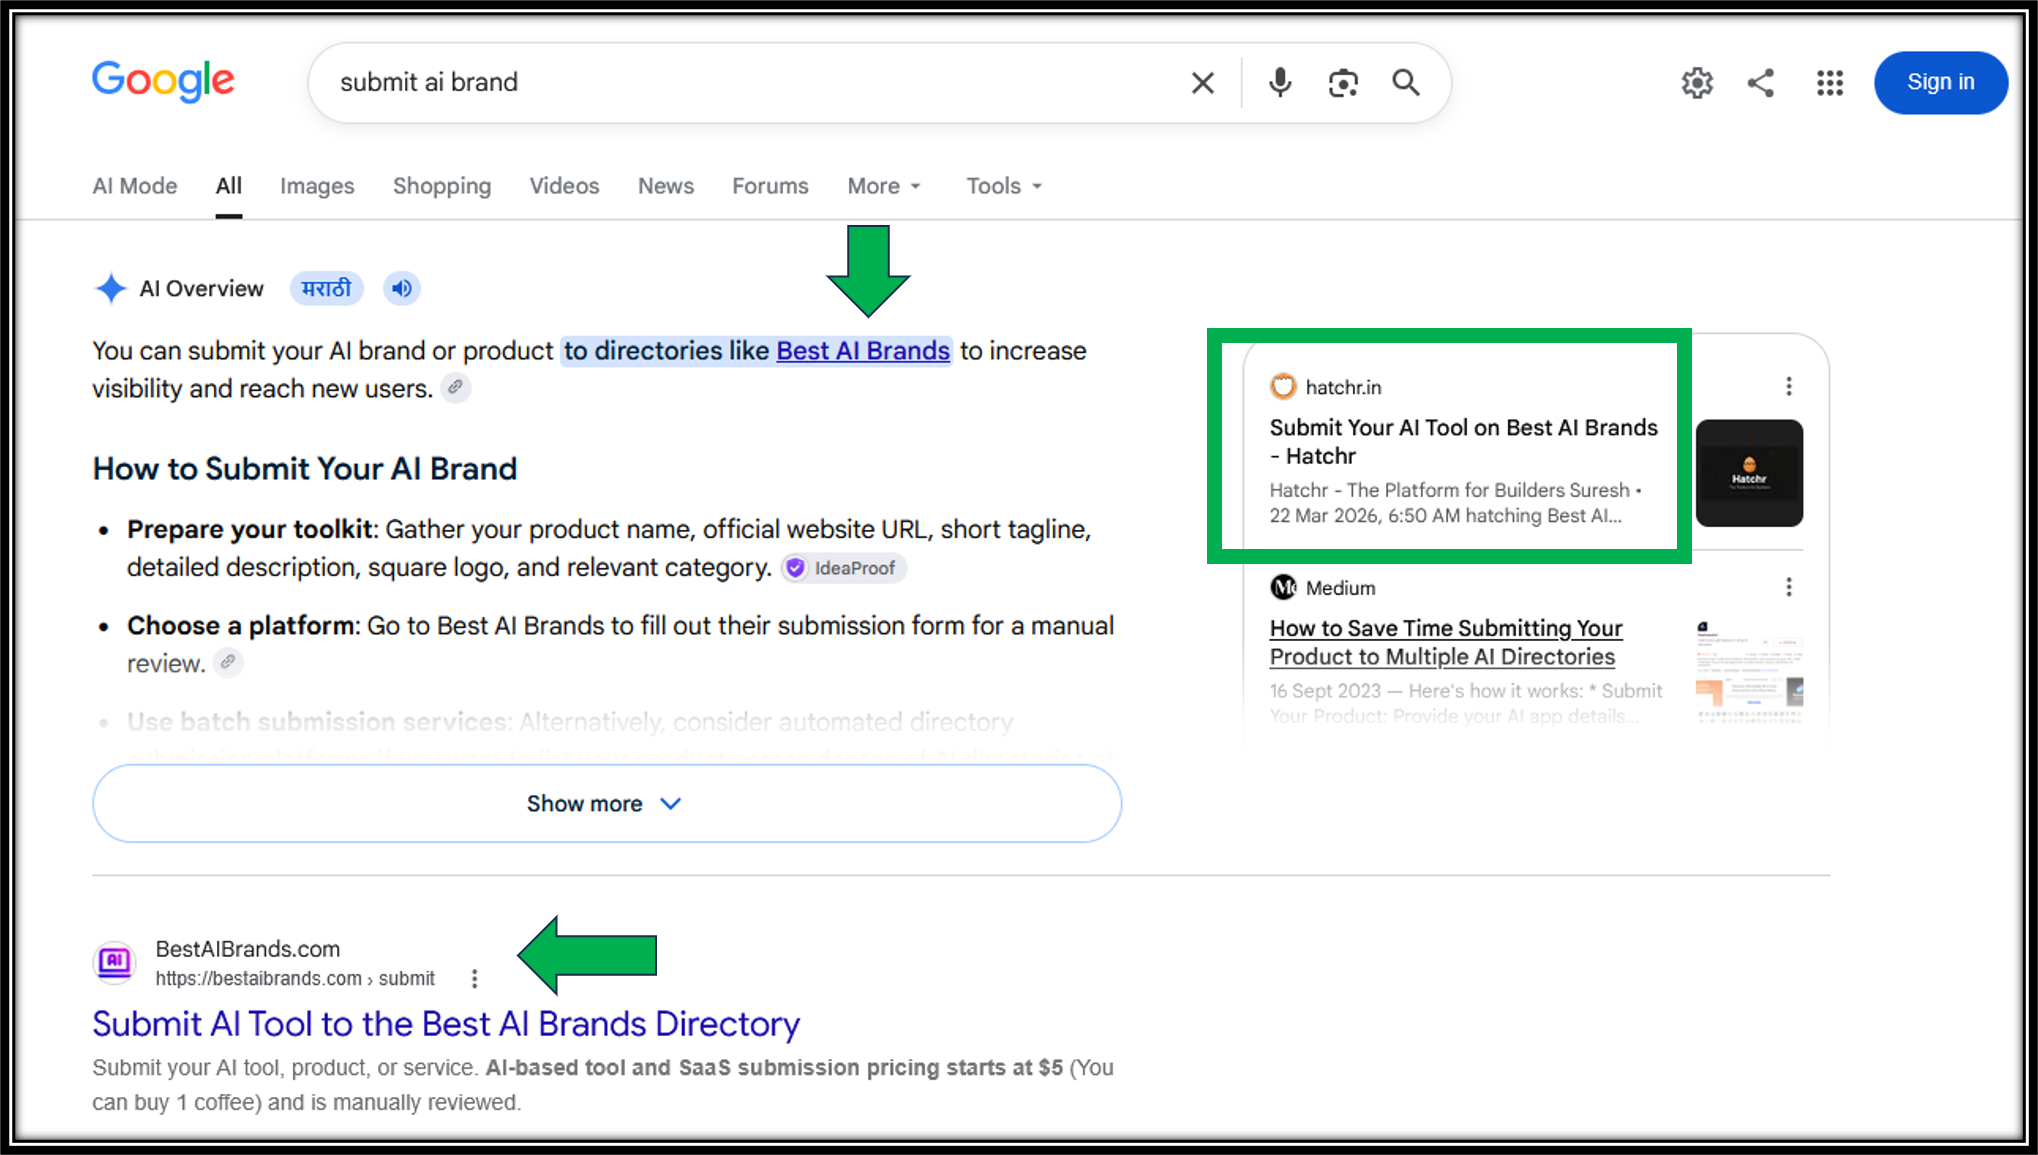Viewport: 2038px width, 1155px height.
Task: Click the share icon in header
Action: 1761,83
